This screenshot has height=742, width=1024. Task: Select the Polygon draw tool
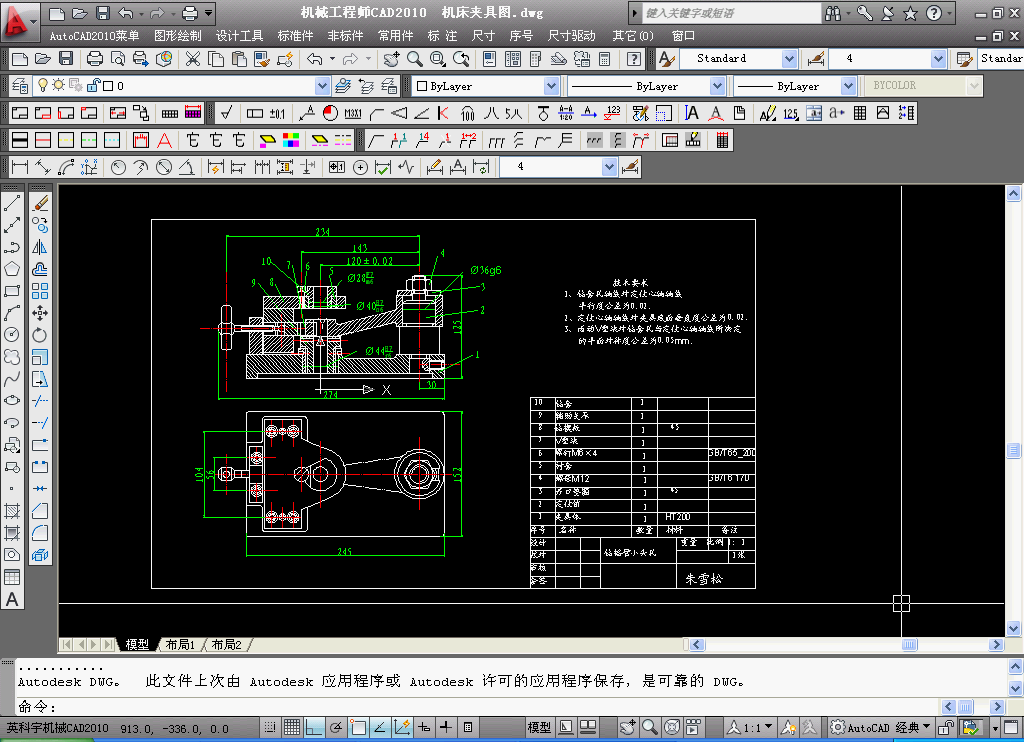pos(12,269)
